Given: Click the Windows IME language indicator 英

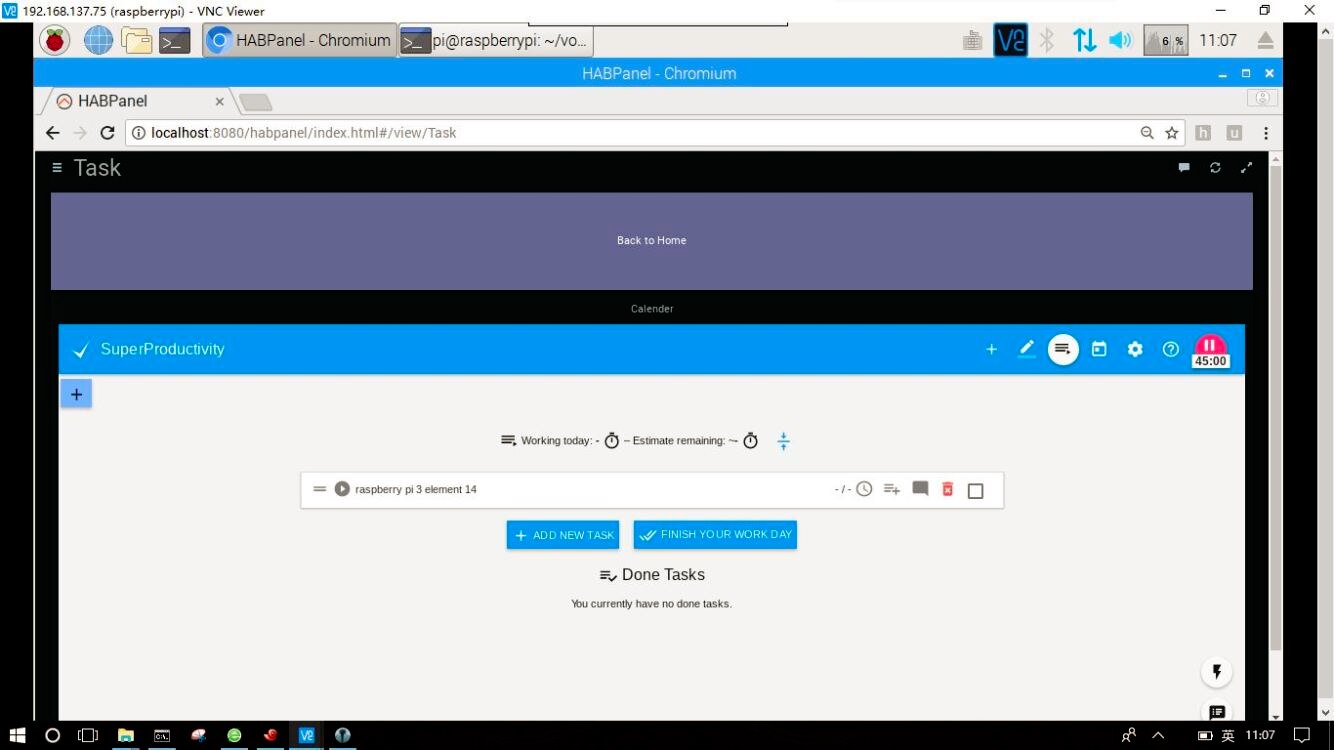Looking at the screenshot, I should [x=1228, y=736].
